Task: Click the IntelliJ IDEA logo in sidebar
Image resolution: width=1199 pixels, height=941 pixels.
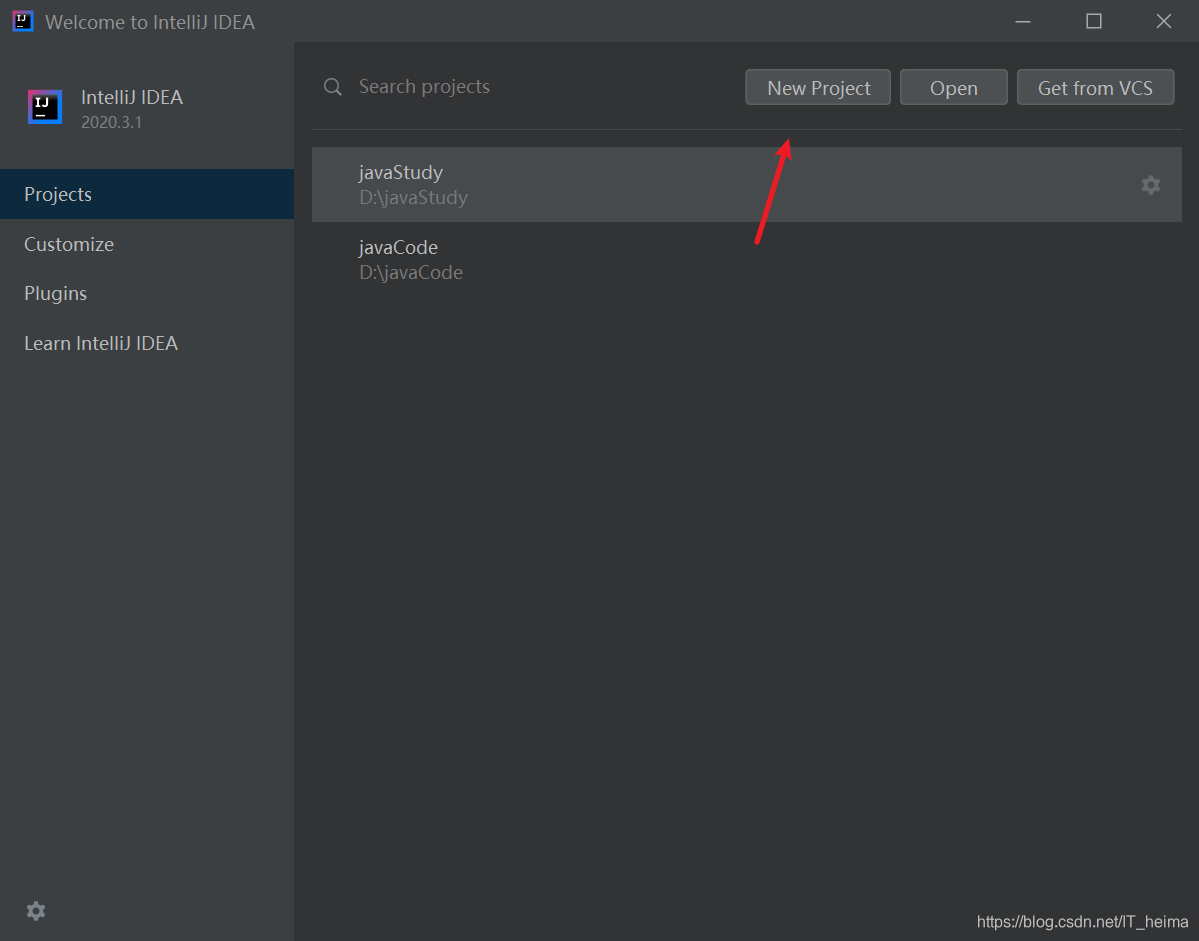Action: click(x=45, y=106)
